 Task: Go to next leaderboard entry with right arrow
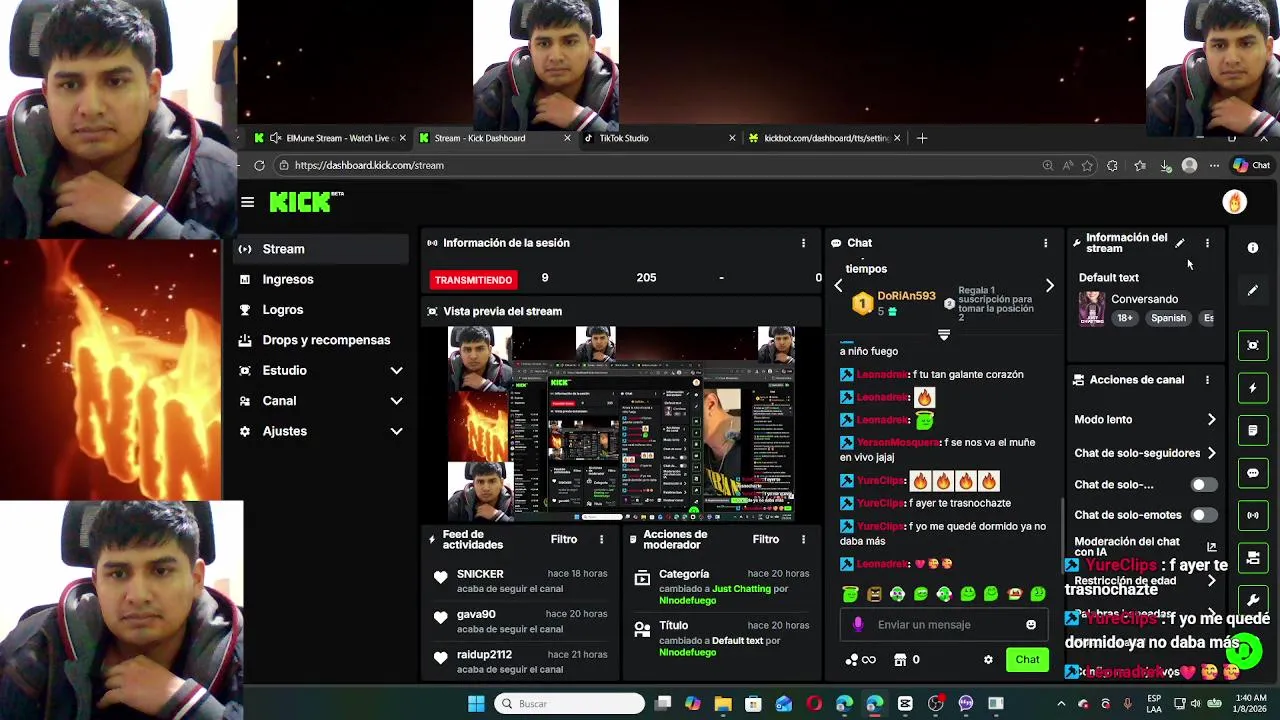pyautogui.click(x=1049, y=286)
